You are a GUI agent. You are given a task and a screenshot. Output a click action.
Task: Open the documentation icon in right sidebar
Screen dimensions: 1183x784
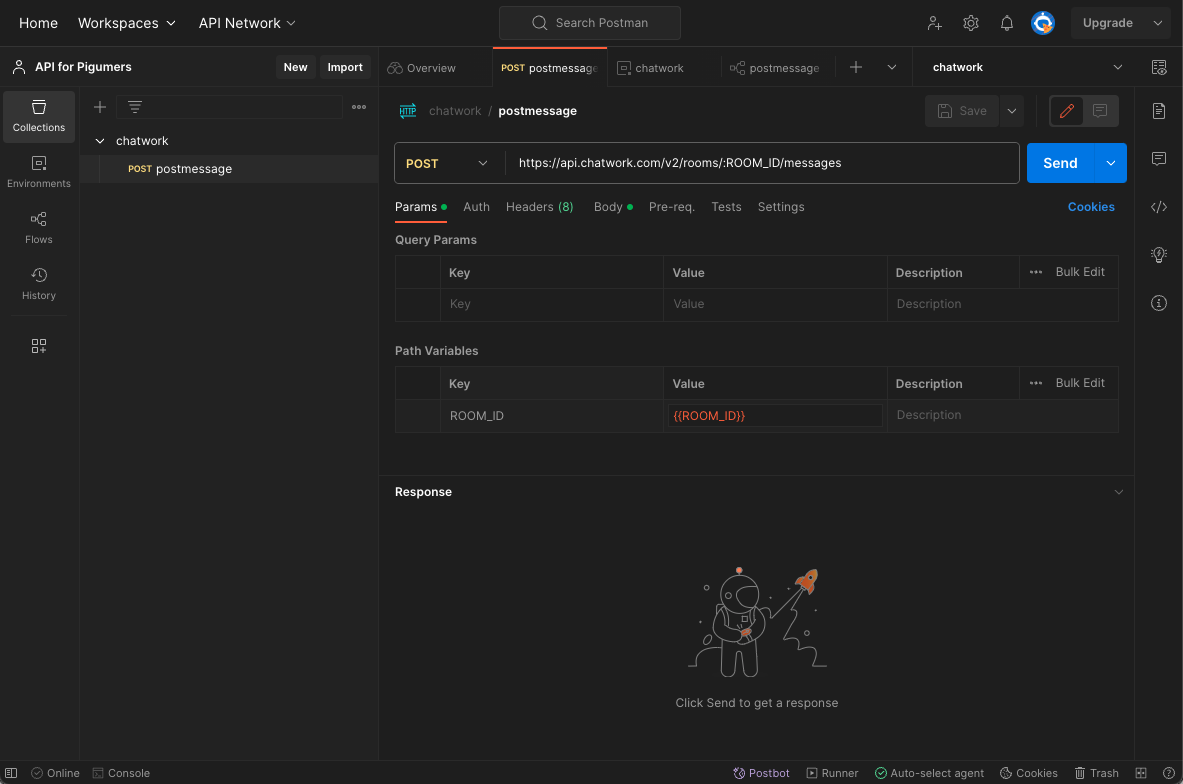[1158, 111]
